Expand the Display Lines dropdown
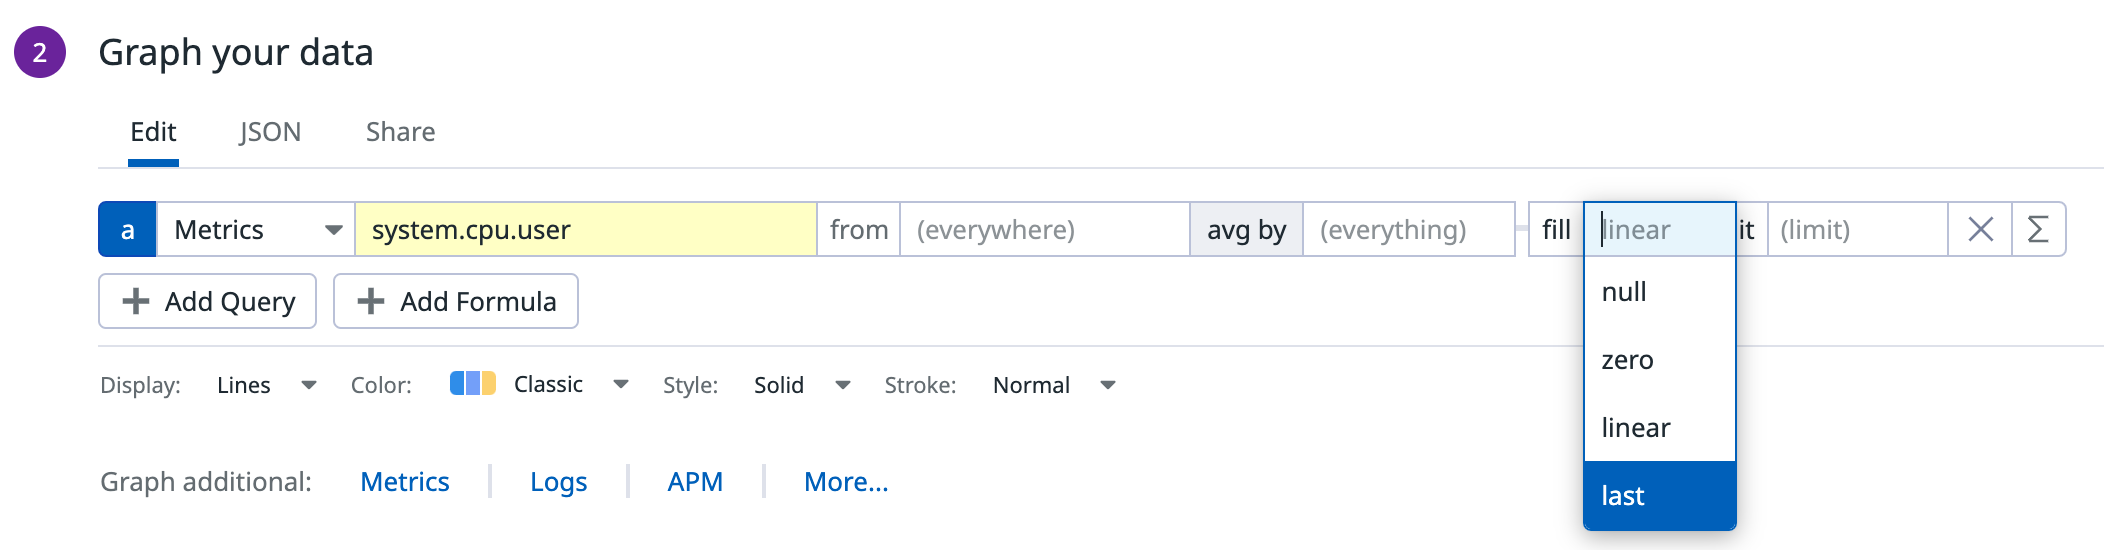 308,385
